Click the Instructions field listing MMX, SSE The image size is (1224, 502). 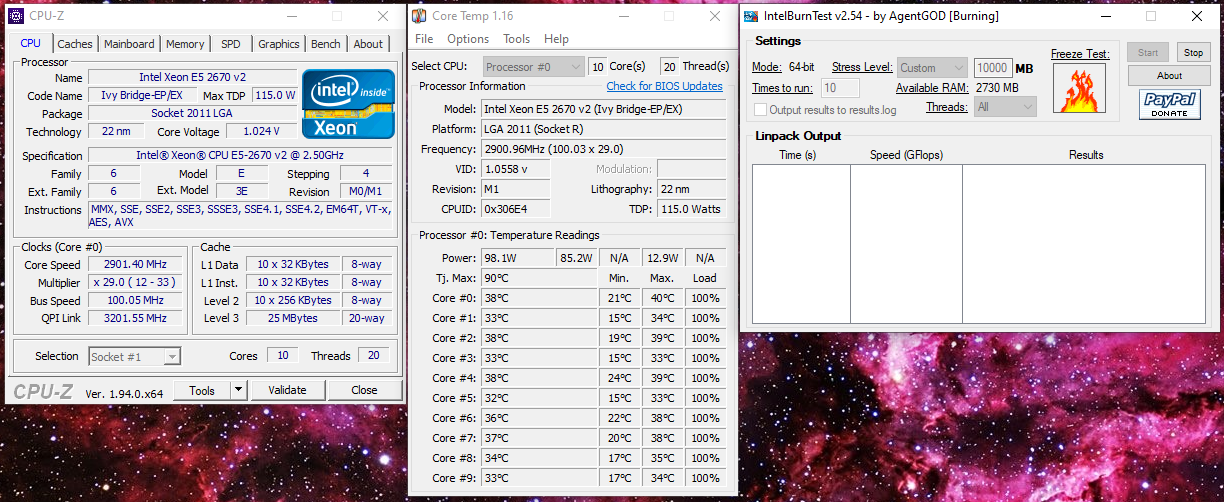[241, 217]
